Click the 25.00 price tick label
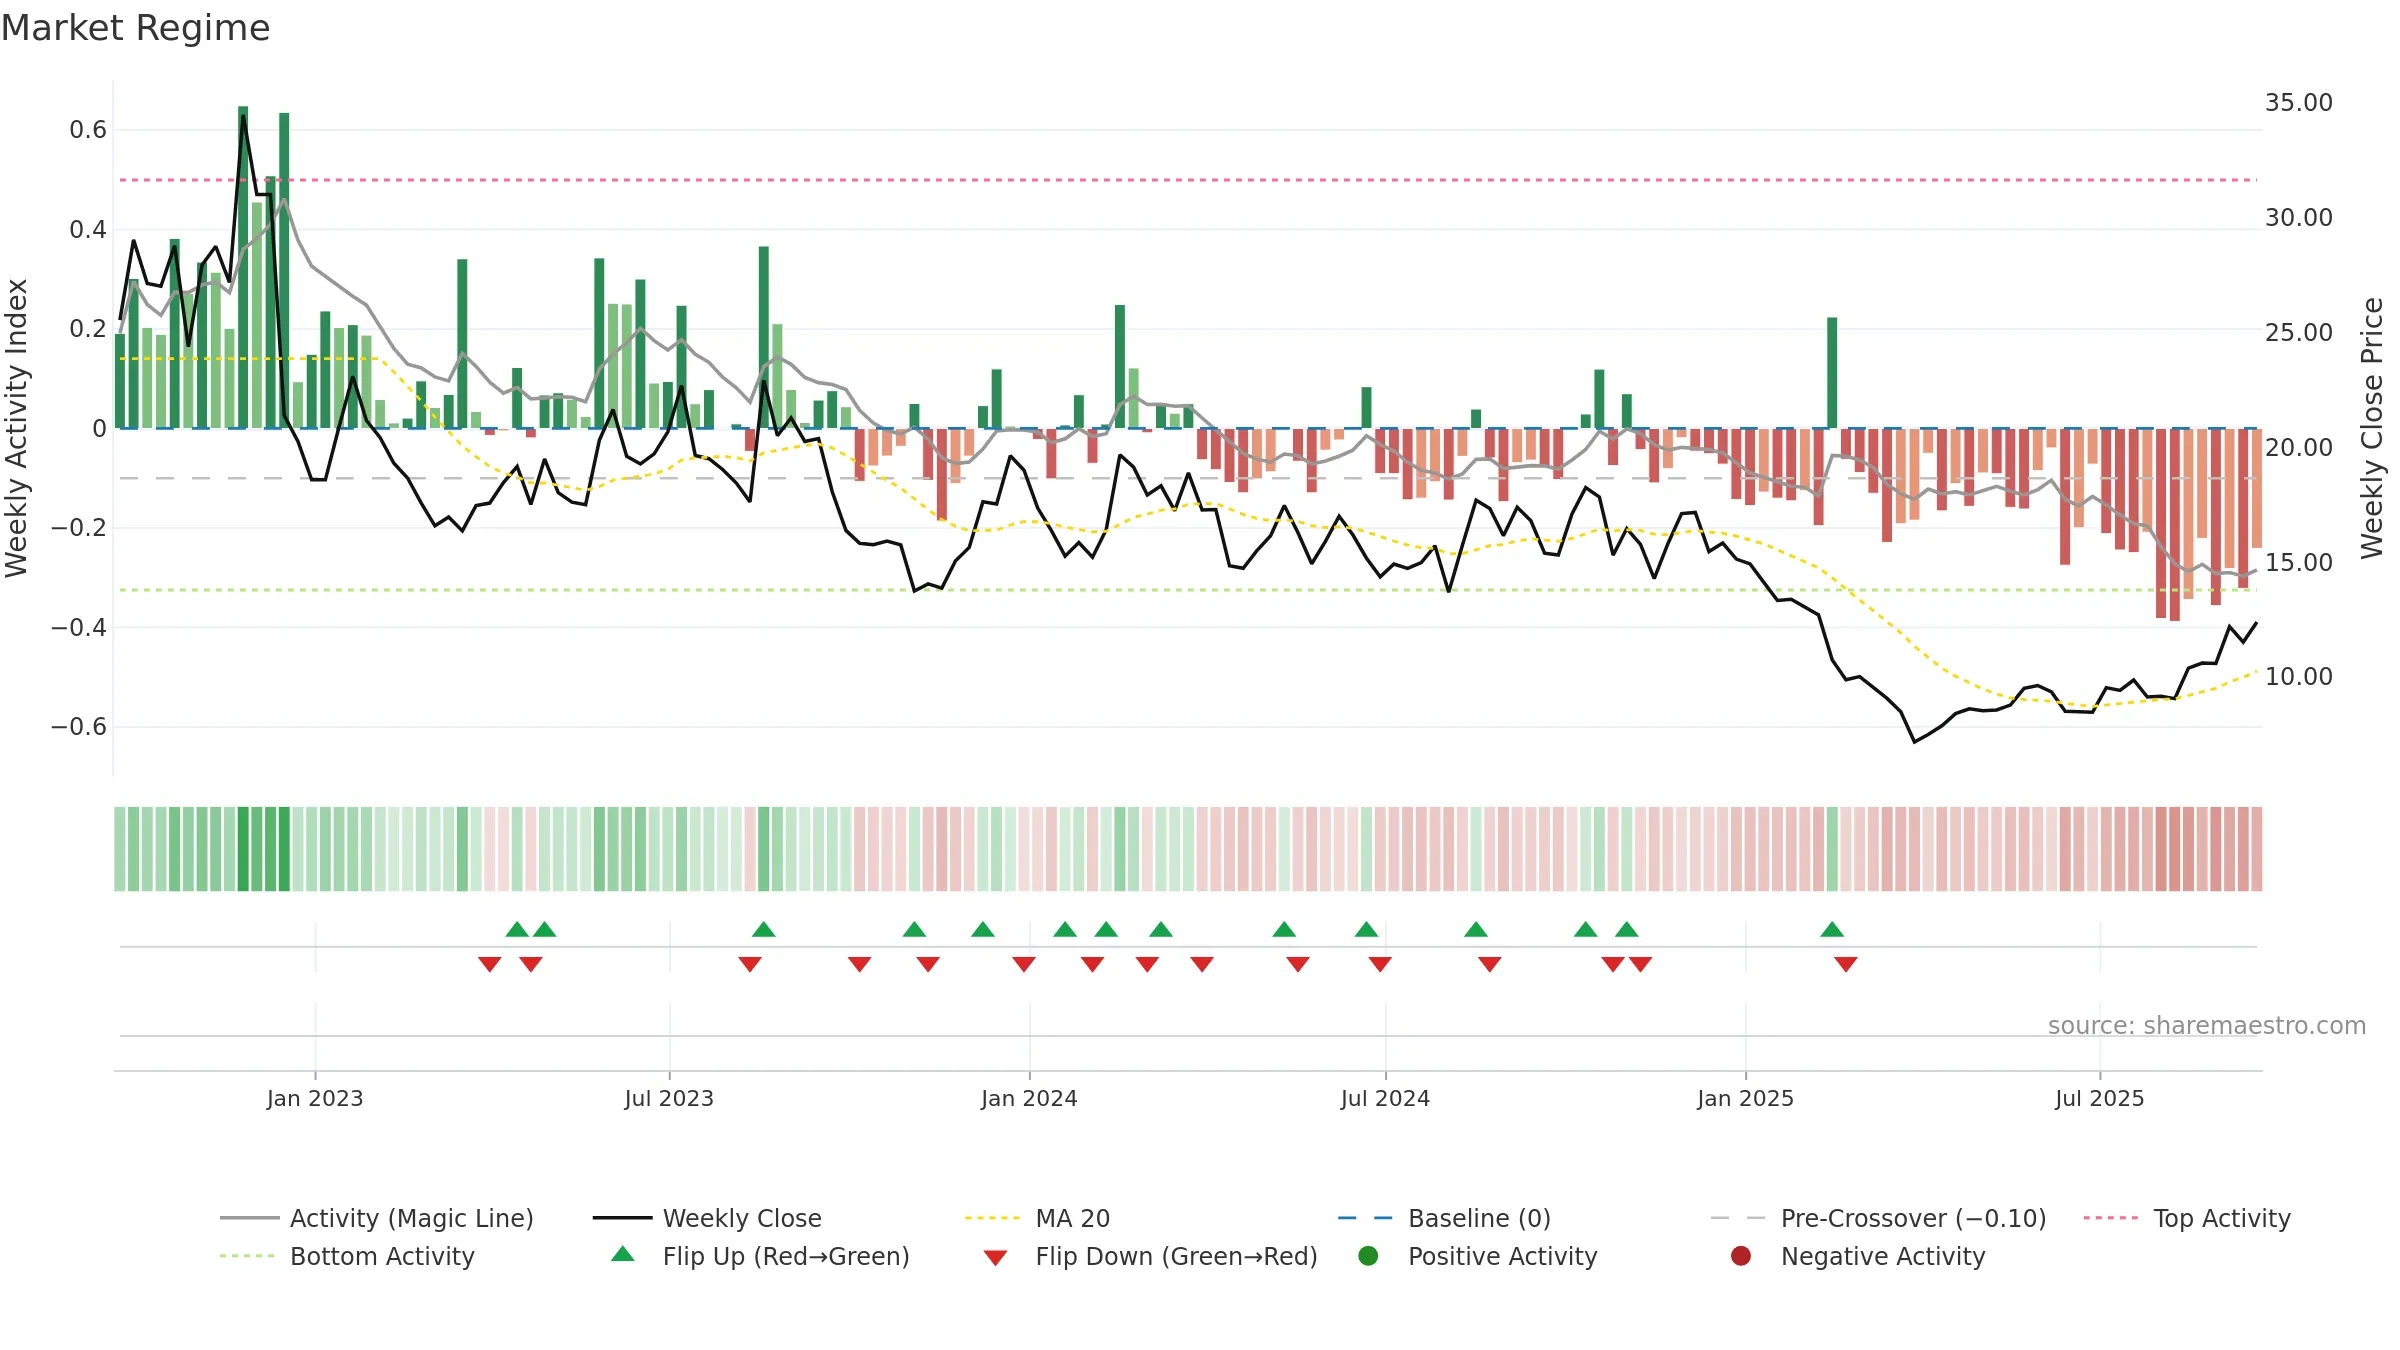Image resolution: width=2400 pixels, height=1350 pixels. (2298, 333)
